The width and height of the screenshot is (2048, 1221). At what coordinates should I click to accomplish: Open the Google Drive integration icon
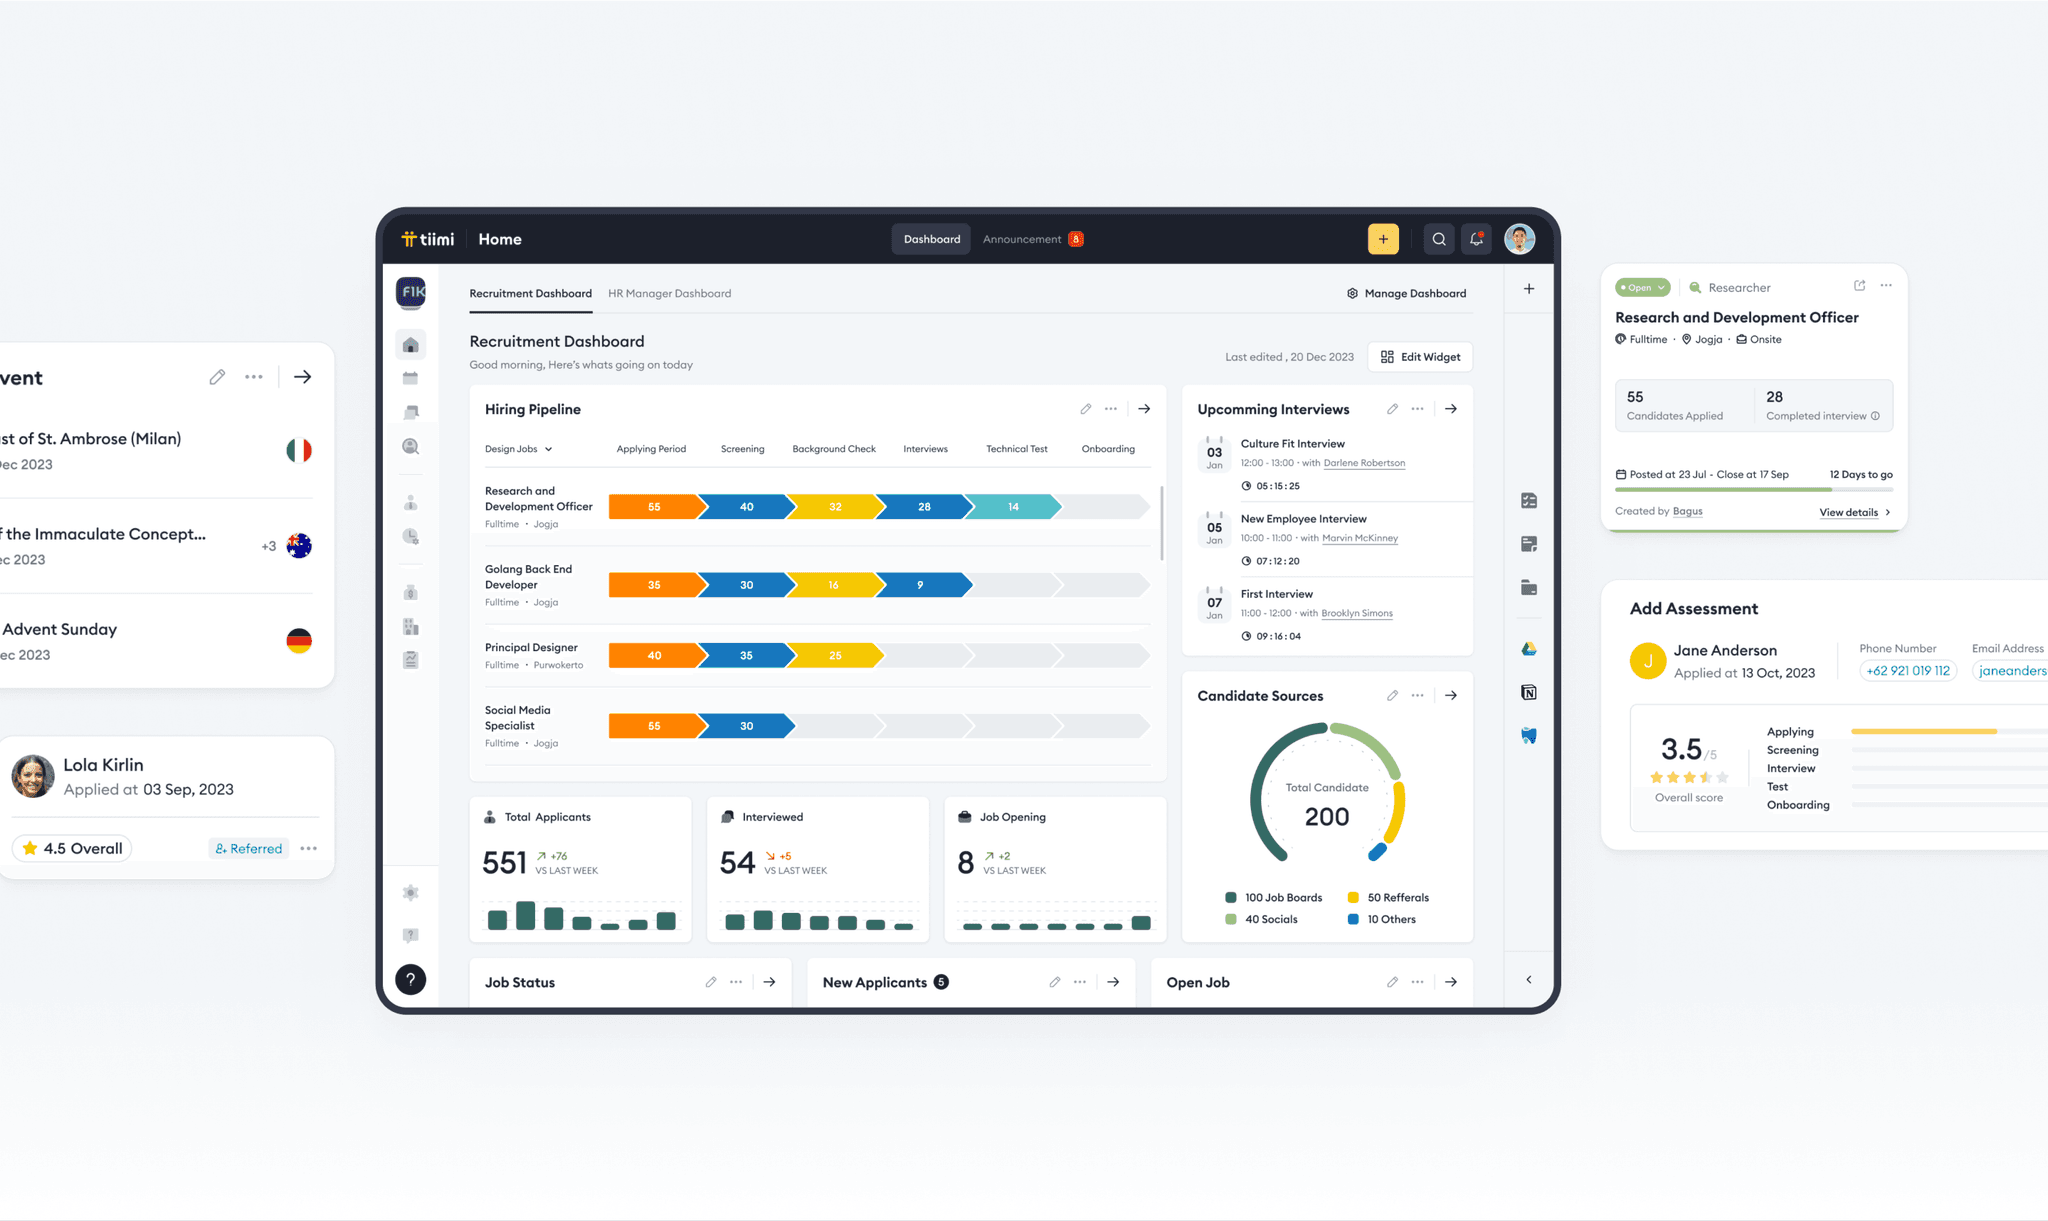point(1528,648)
